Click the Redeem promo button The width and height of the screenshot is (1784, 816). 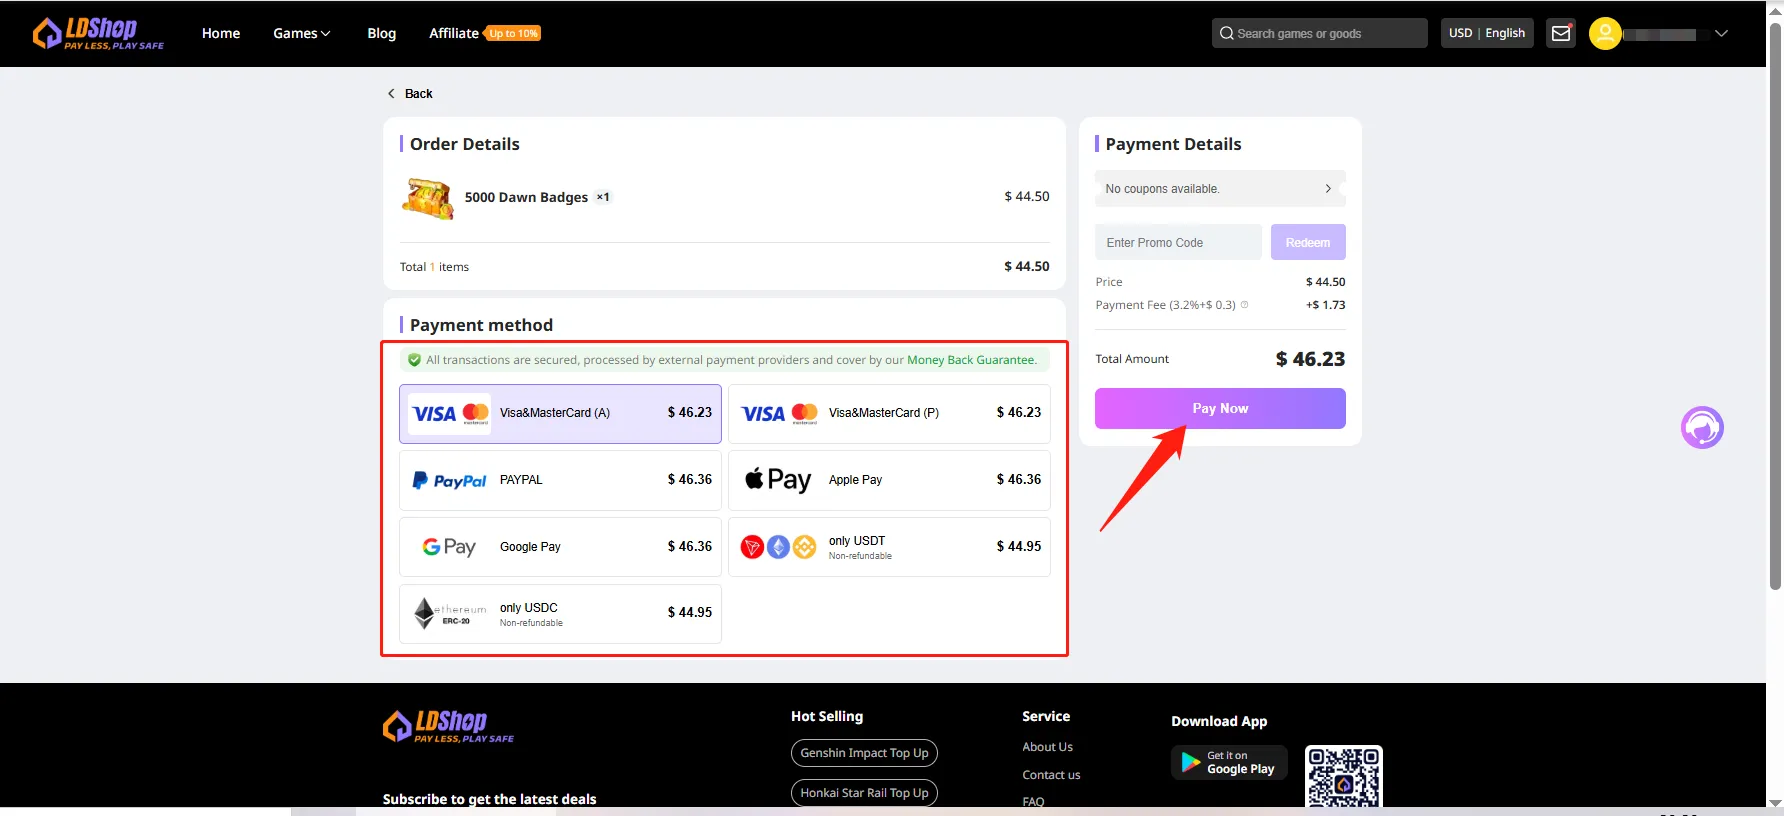click(x=1308, y=242)
